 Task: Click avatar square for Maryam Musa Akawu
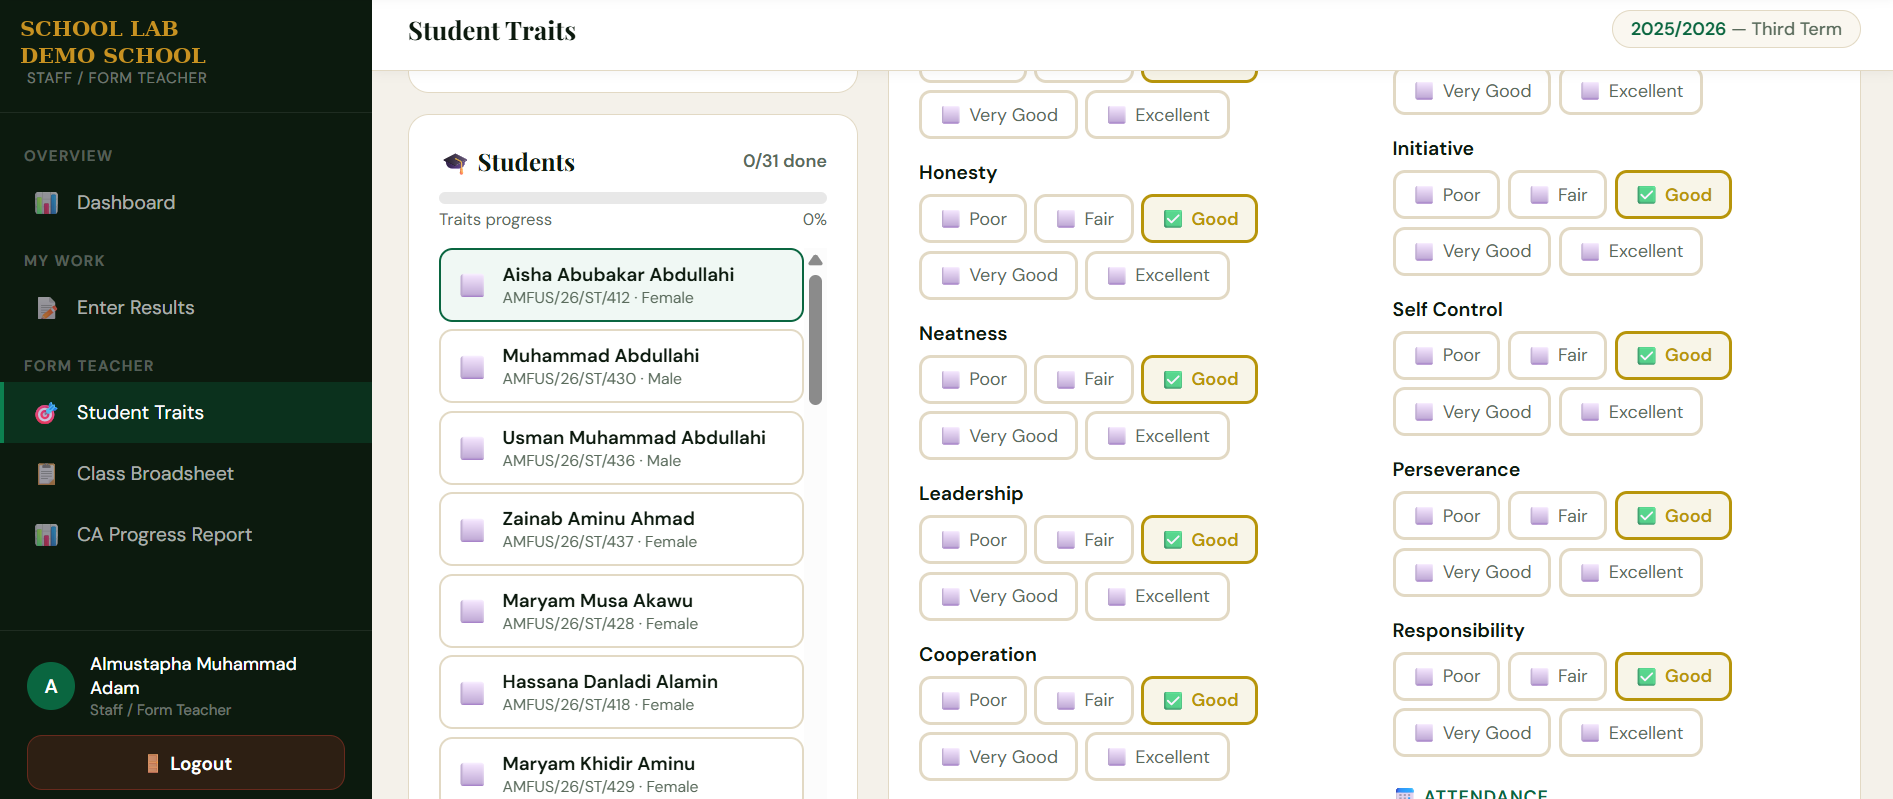(472, 611)
